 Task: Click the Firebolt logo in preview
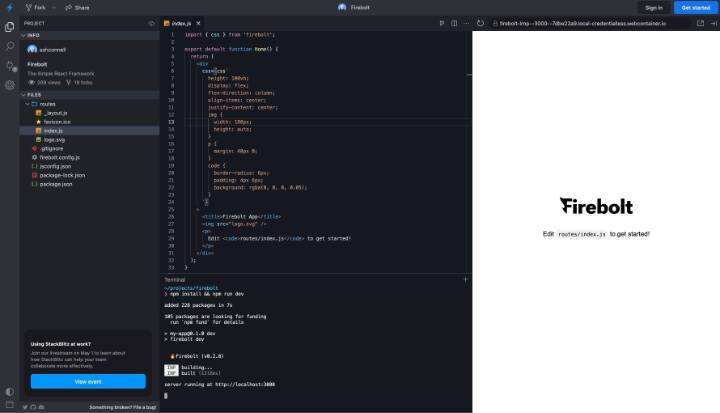[x=596, y=206]
